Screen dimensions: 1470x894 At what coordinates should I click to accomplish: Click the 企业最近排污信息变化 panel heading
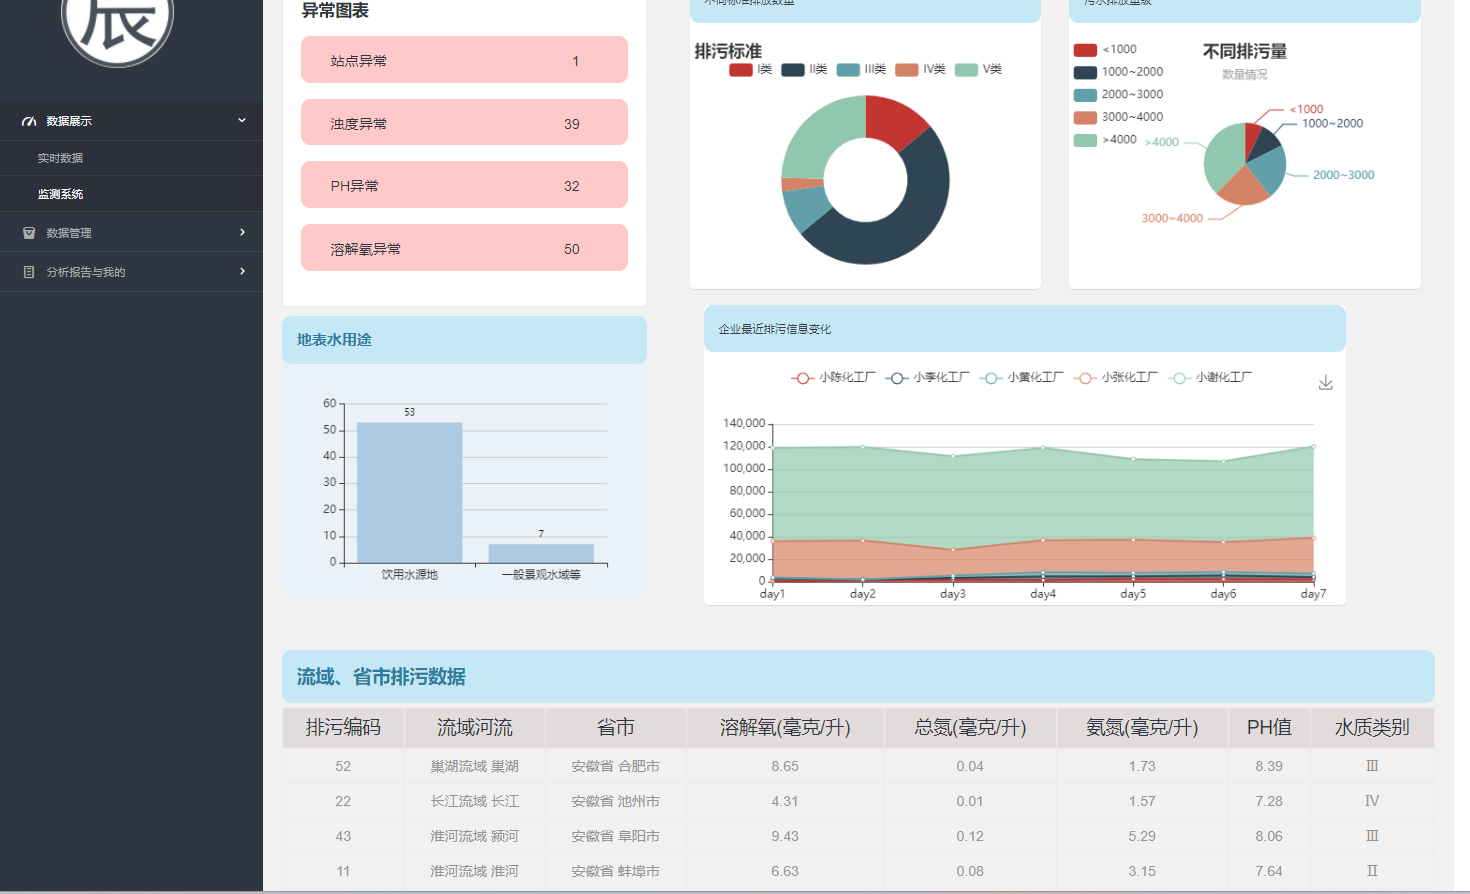coord(775,329)
